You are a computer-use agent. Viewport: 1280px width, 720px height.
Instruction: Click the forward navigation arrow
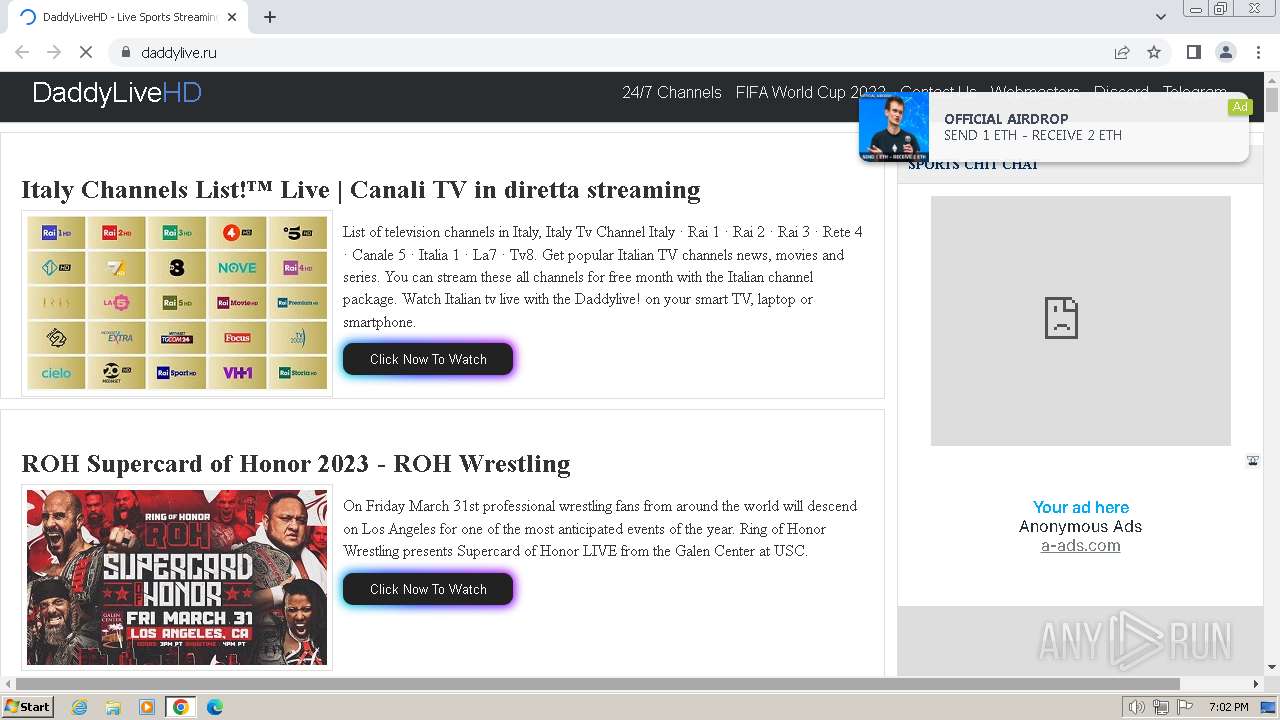click(x=54, y=52)
